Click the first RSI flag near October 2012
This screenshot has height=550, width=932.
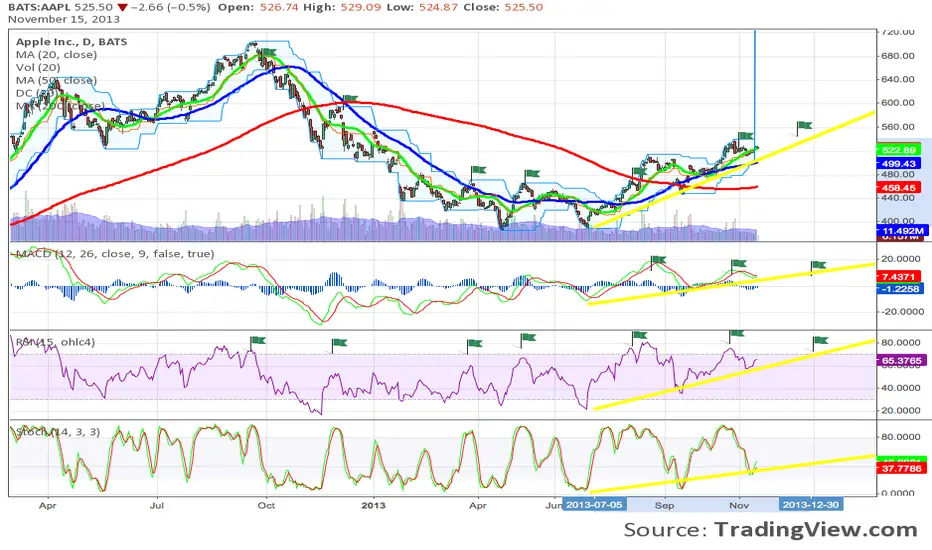258,341
